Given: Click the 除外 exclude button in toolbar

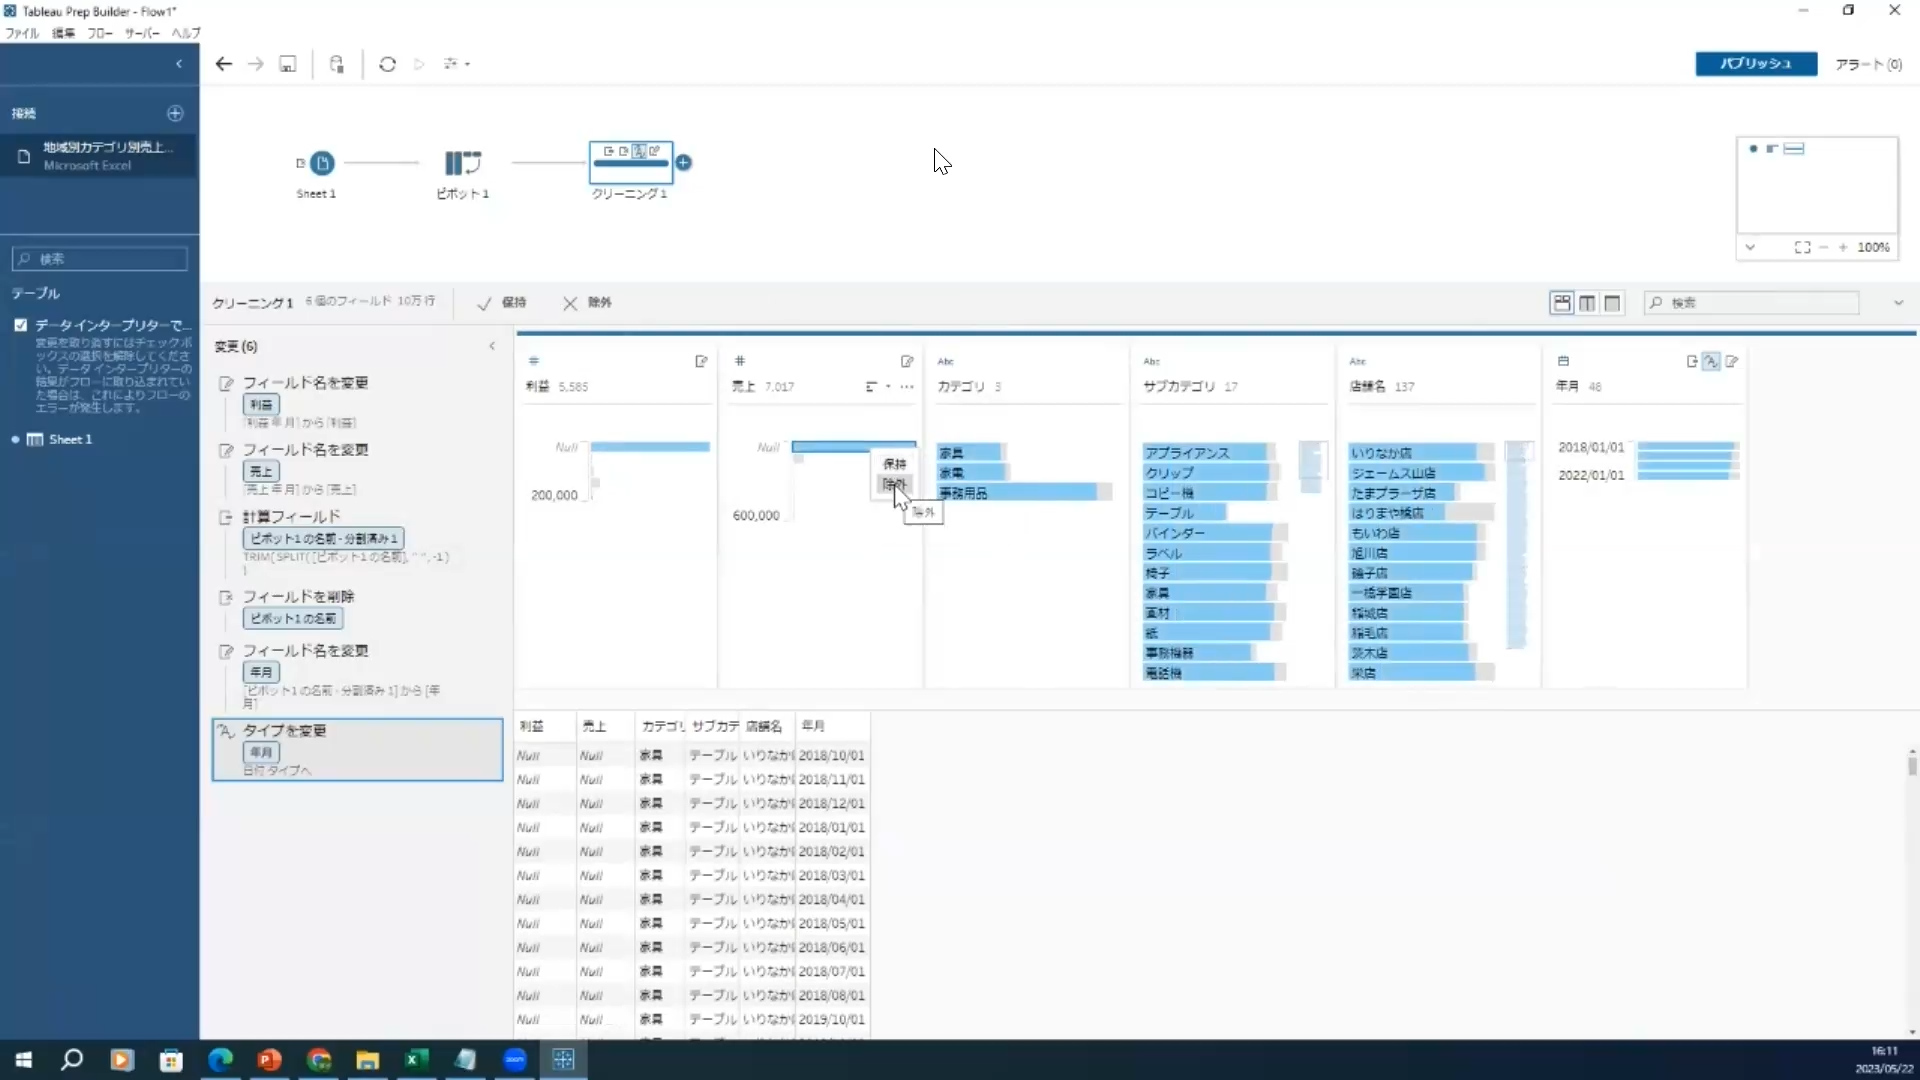Looking at the screenshot, I should pyautogui.click(x=588, y=303).
